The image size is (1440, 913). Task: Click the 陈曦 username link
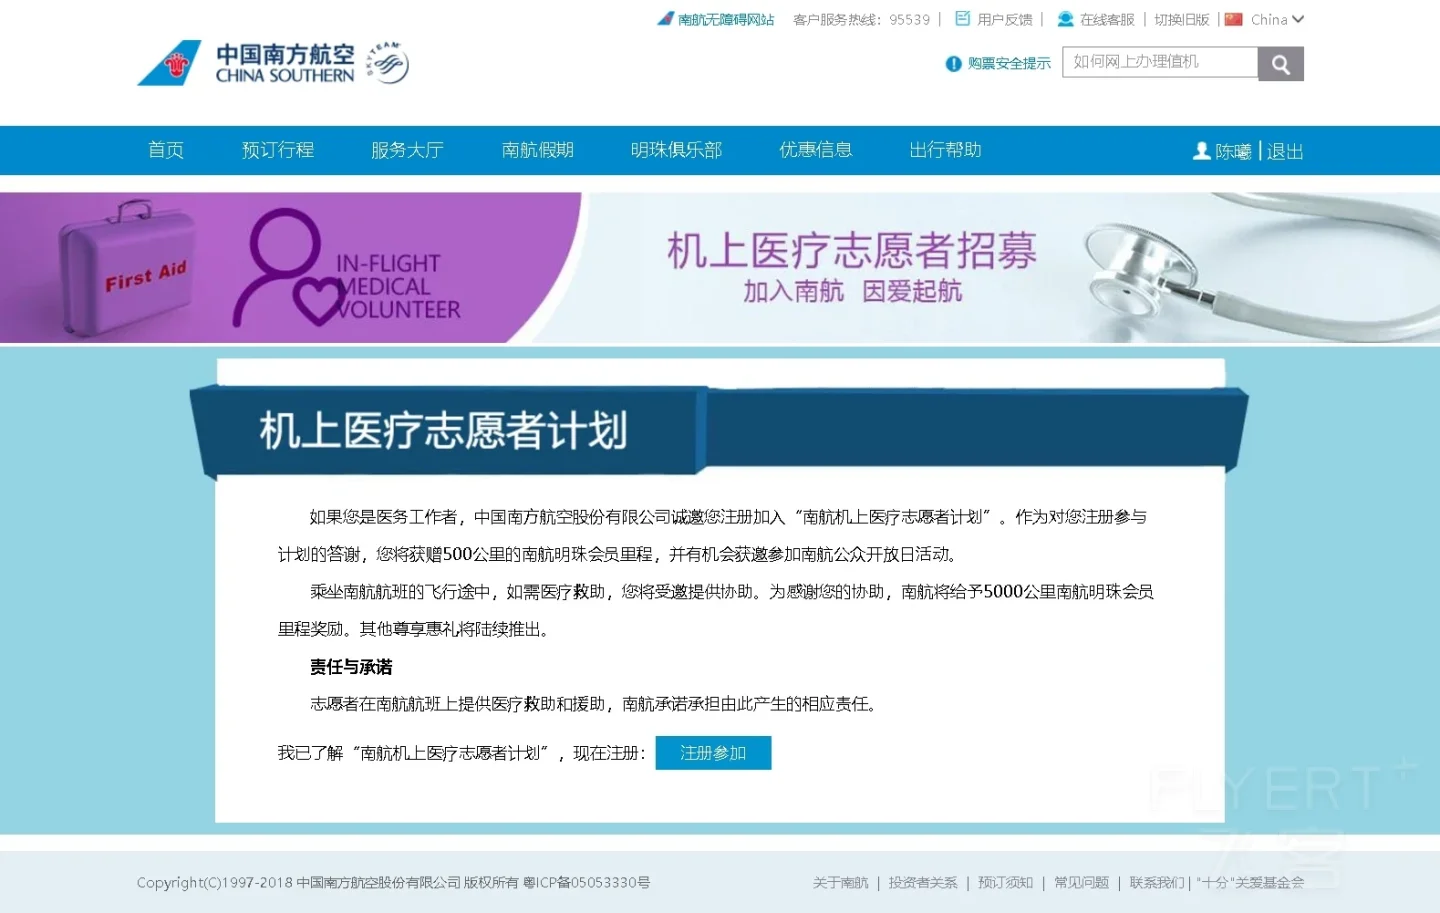[1233, 152]
